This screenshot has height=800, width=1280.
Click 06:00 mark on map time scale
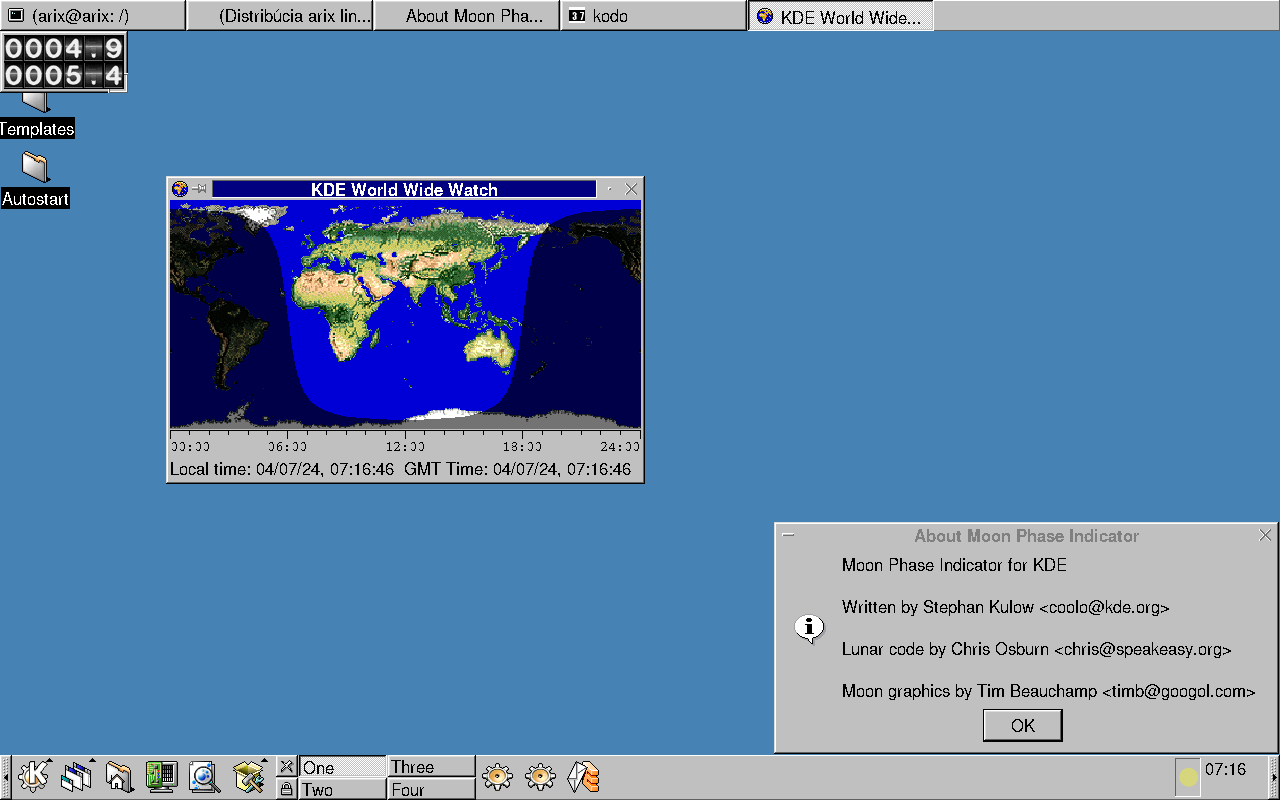pyautogui.click(x=288, y=446)
